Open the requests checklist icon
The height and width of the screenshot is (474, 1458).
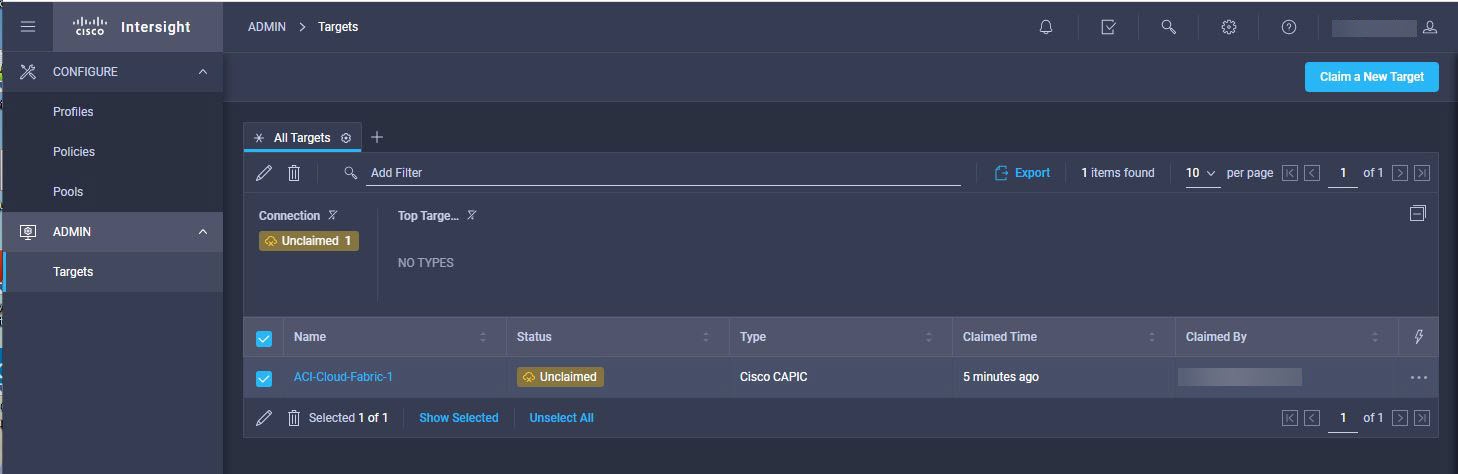coord(1108,27)
